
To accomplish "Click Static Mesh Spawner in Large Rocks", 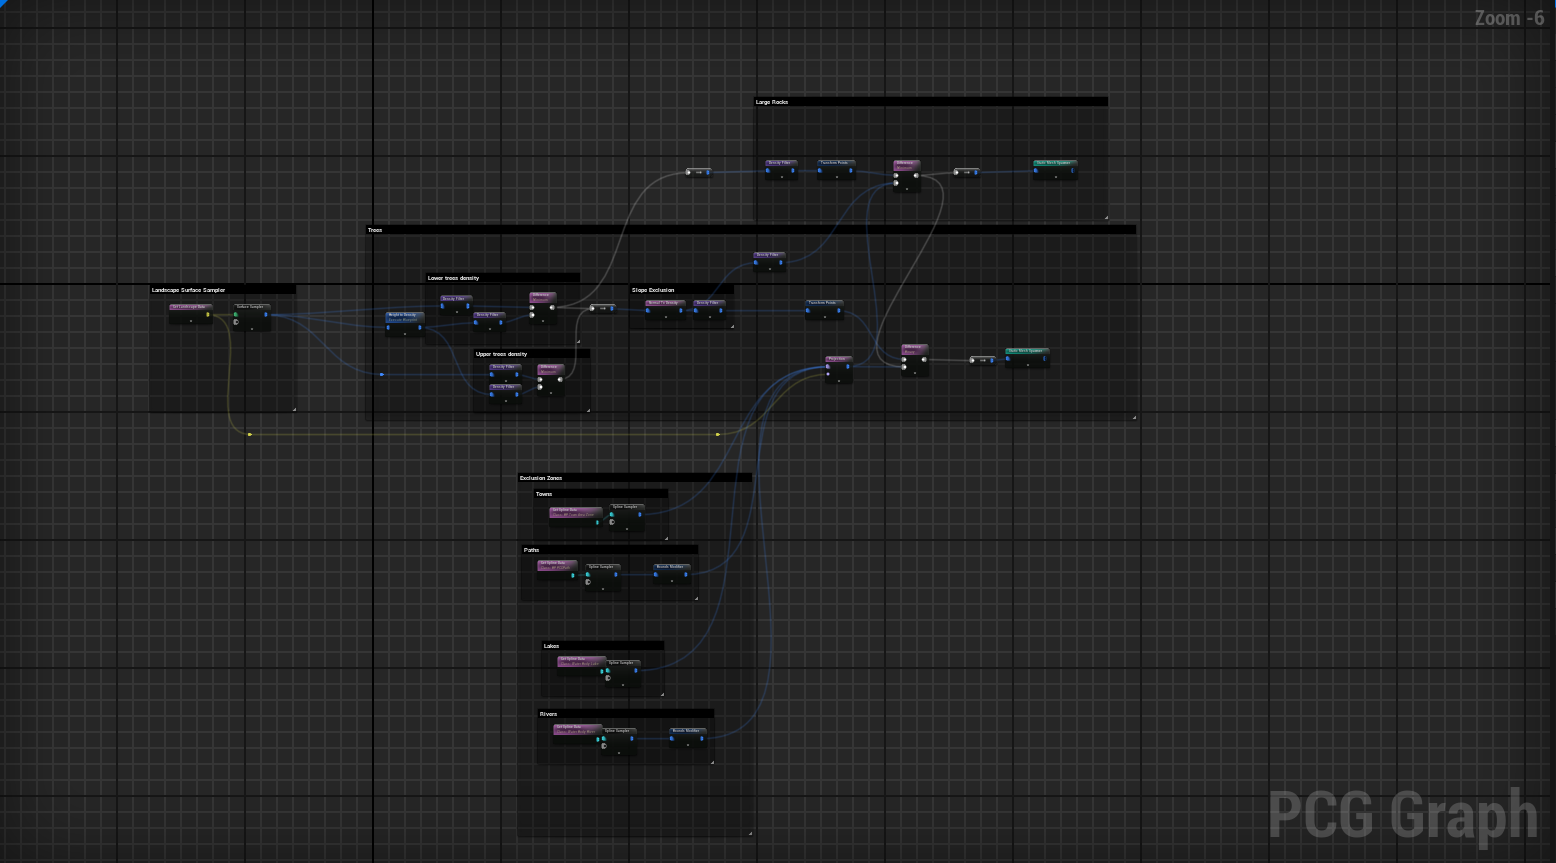I will (1055, 163).
